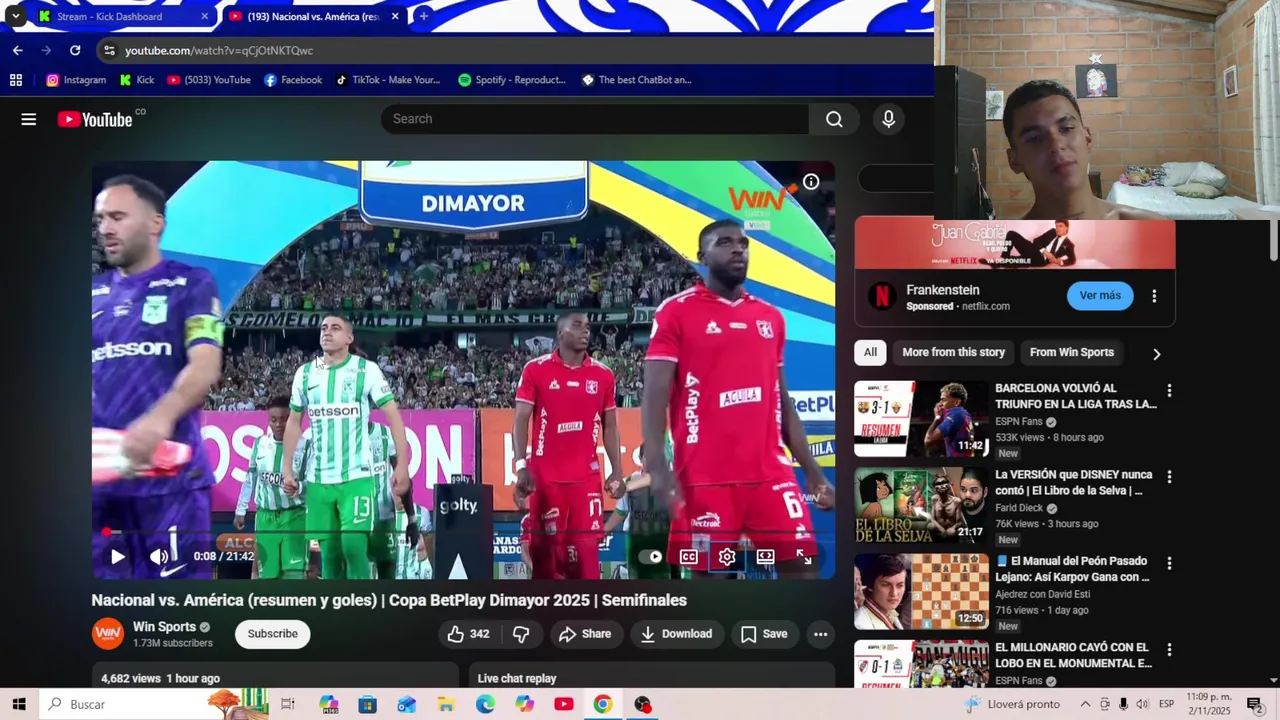
Task: Open options for El Millonario cayó video
Action: click(1169, 649)
